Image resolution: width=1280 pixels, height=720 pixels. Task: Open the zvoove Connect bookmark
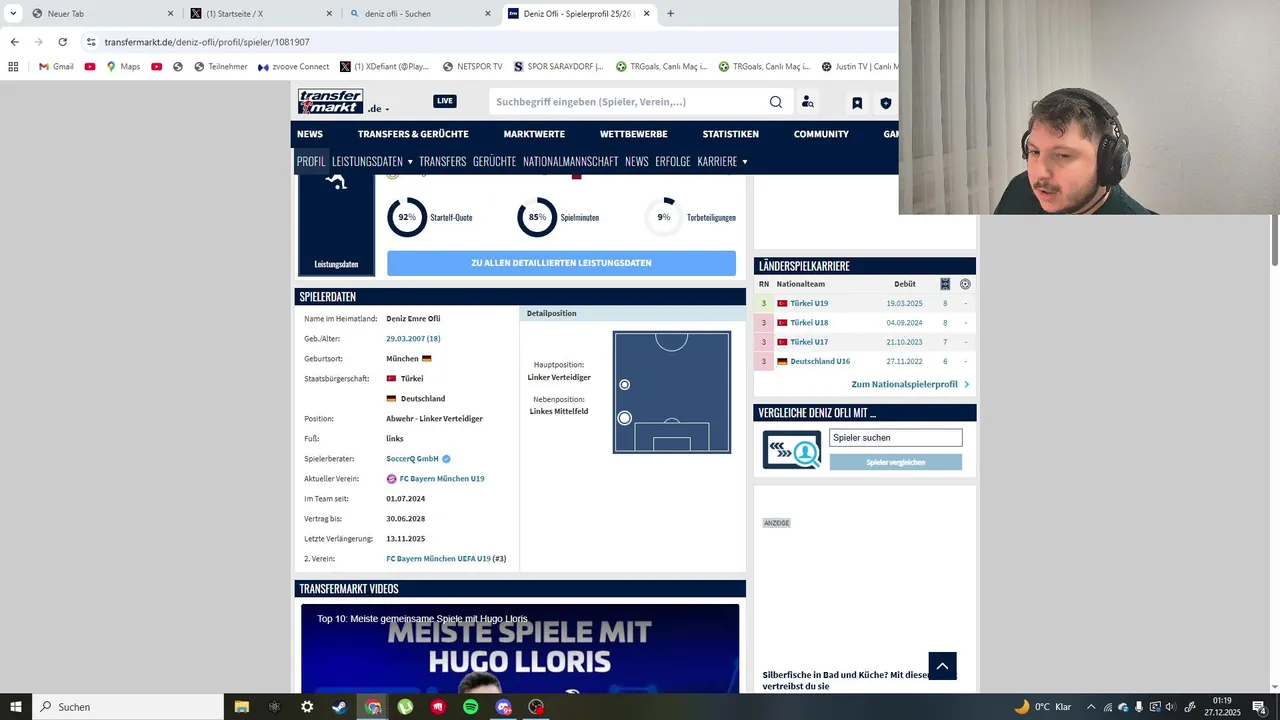[x=293, y=67]
